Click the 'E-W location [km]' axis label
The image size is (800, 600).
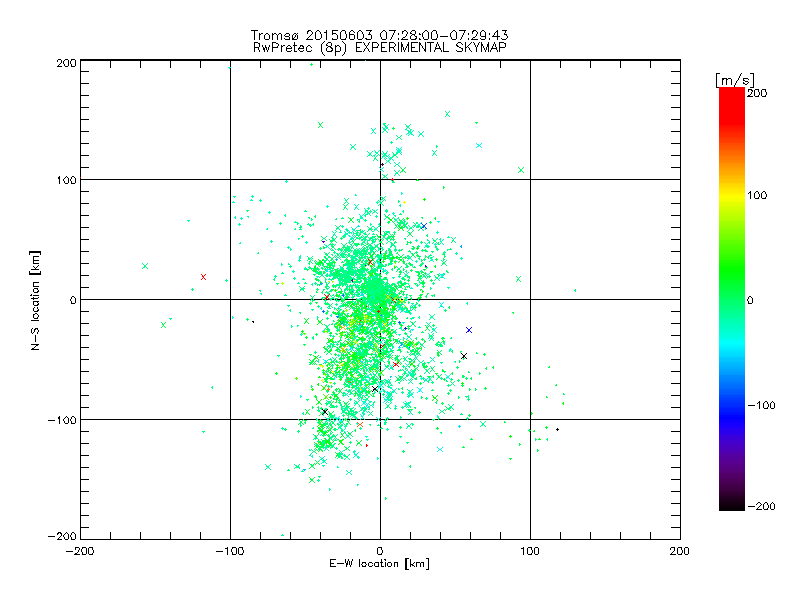[x=379, y=563]
